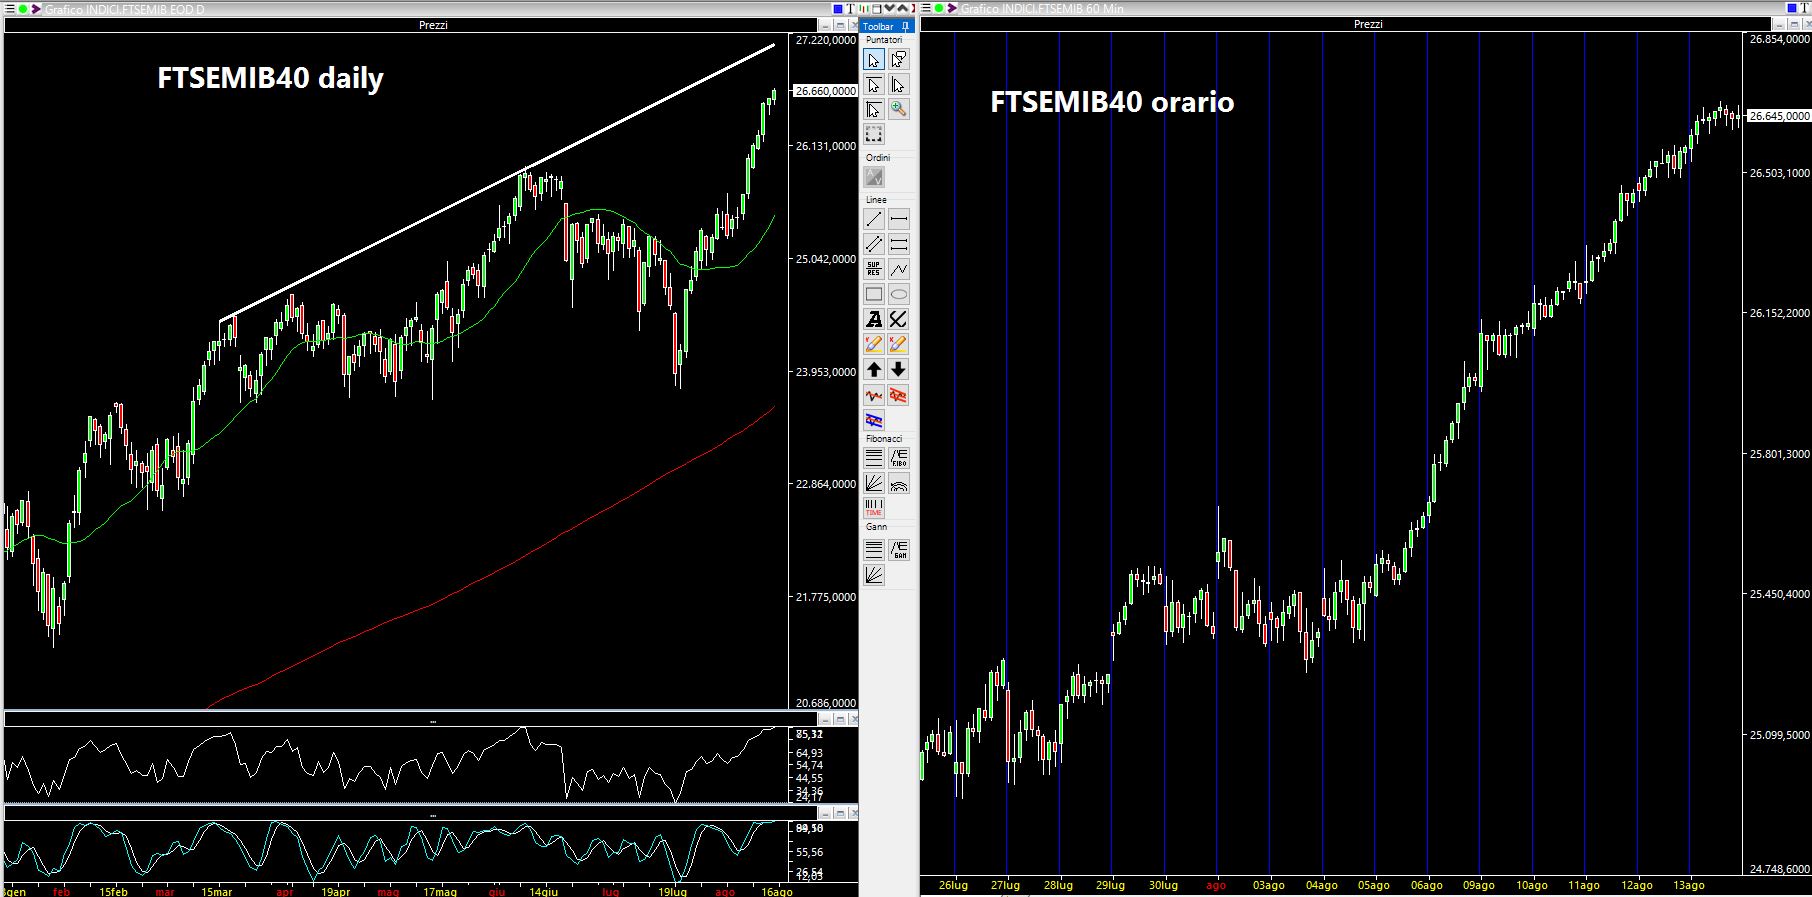Select the Gann fan tool
This screenshot has width=1812, height=897.
(x=874, y=575)
